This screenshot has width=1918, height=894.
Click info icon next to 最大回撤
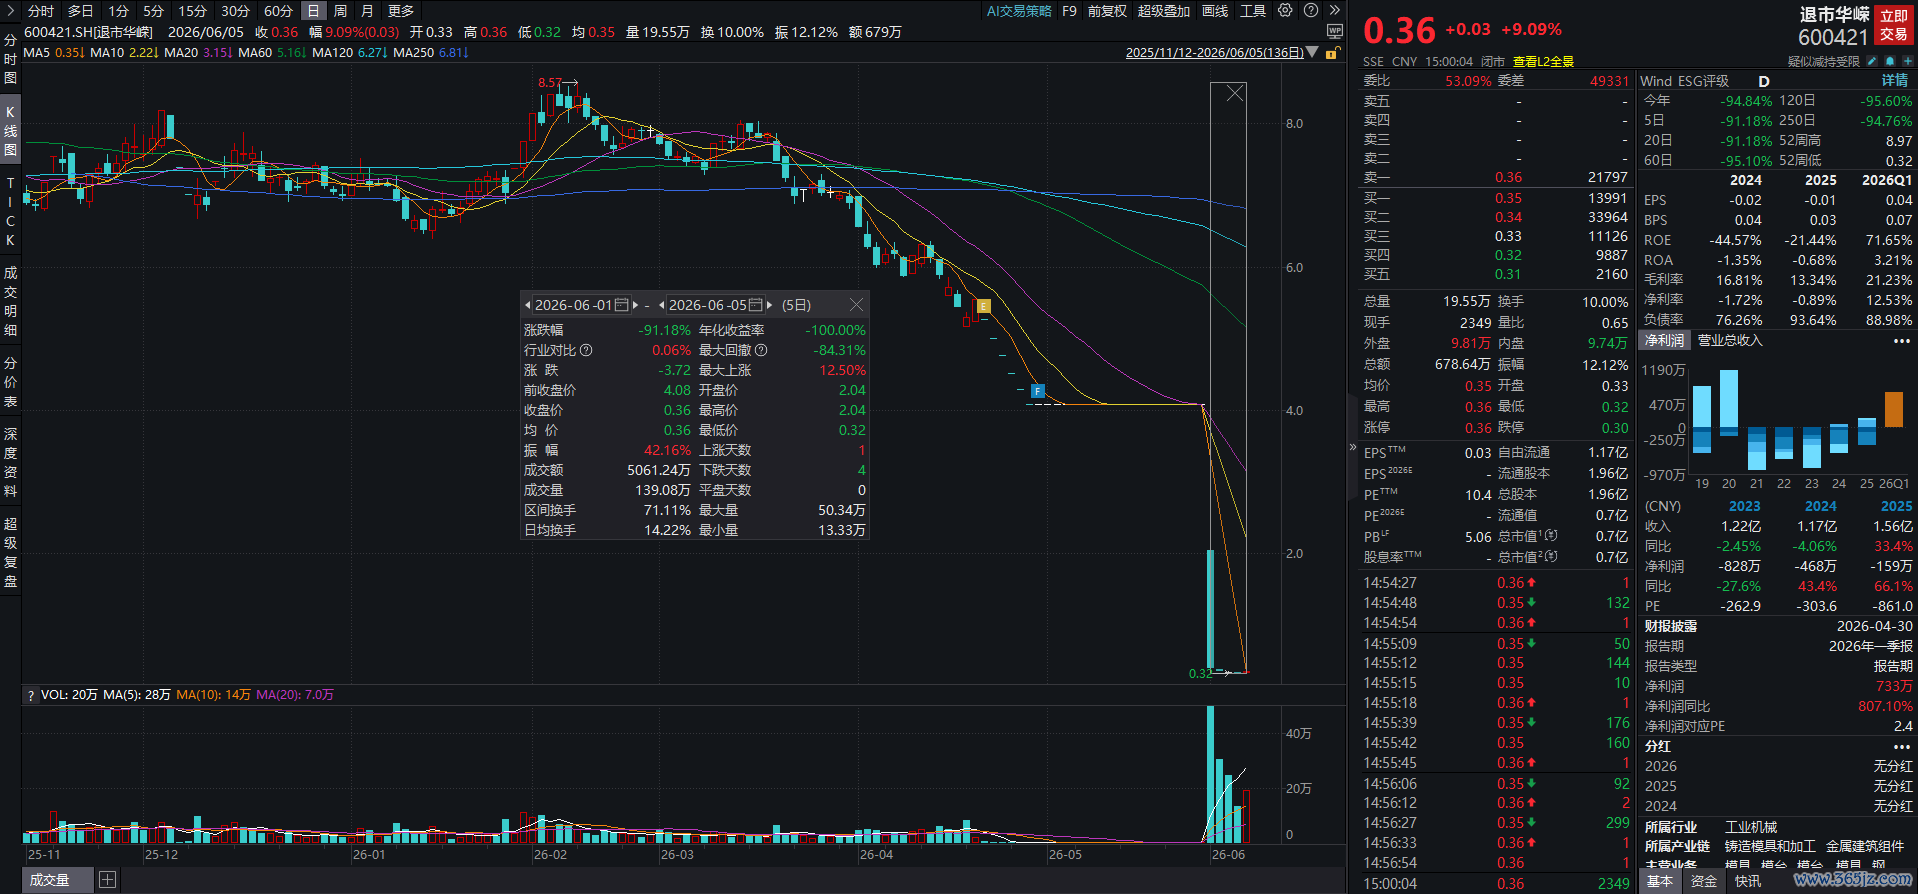tap(761, 350)
